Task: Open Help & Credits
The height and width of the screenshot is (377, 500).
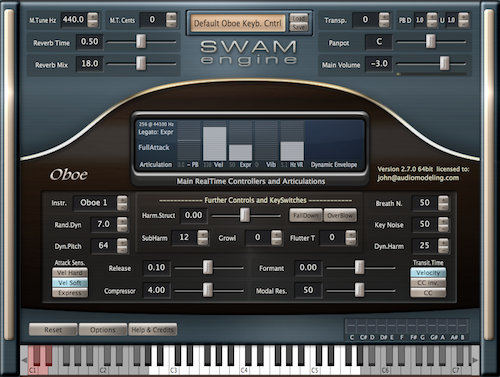Action: [153, 330]
